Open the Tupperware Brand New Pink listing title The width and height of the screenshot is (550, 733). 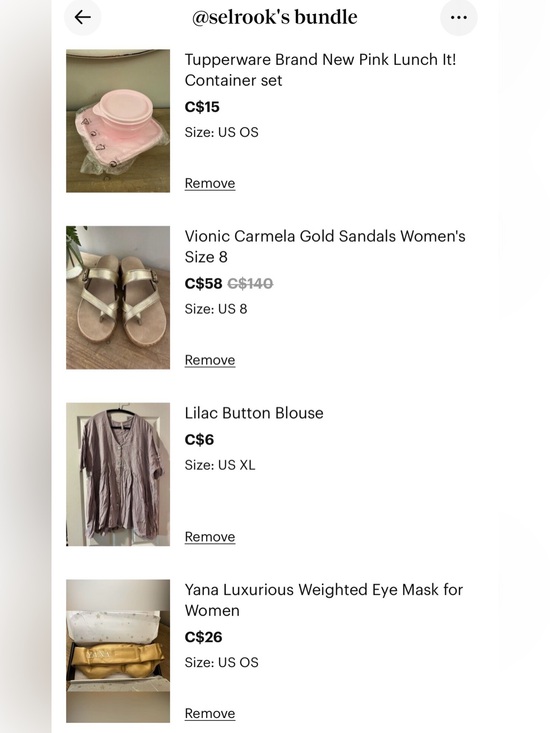click(321, 70)
